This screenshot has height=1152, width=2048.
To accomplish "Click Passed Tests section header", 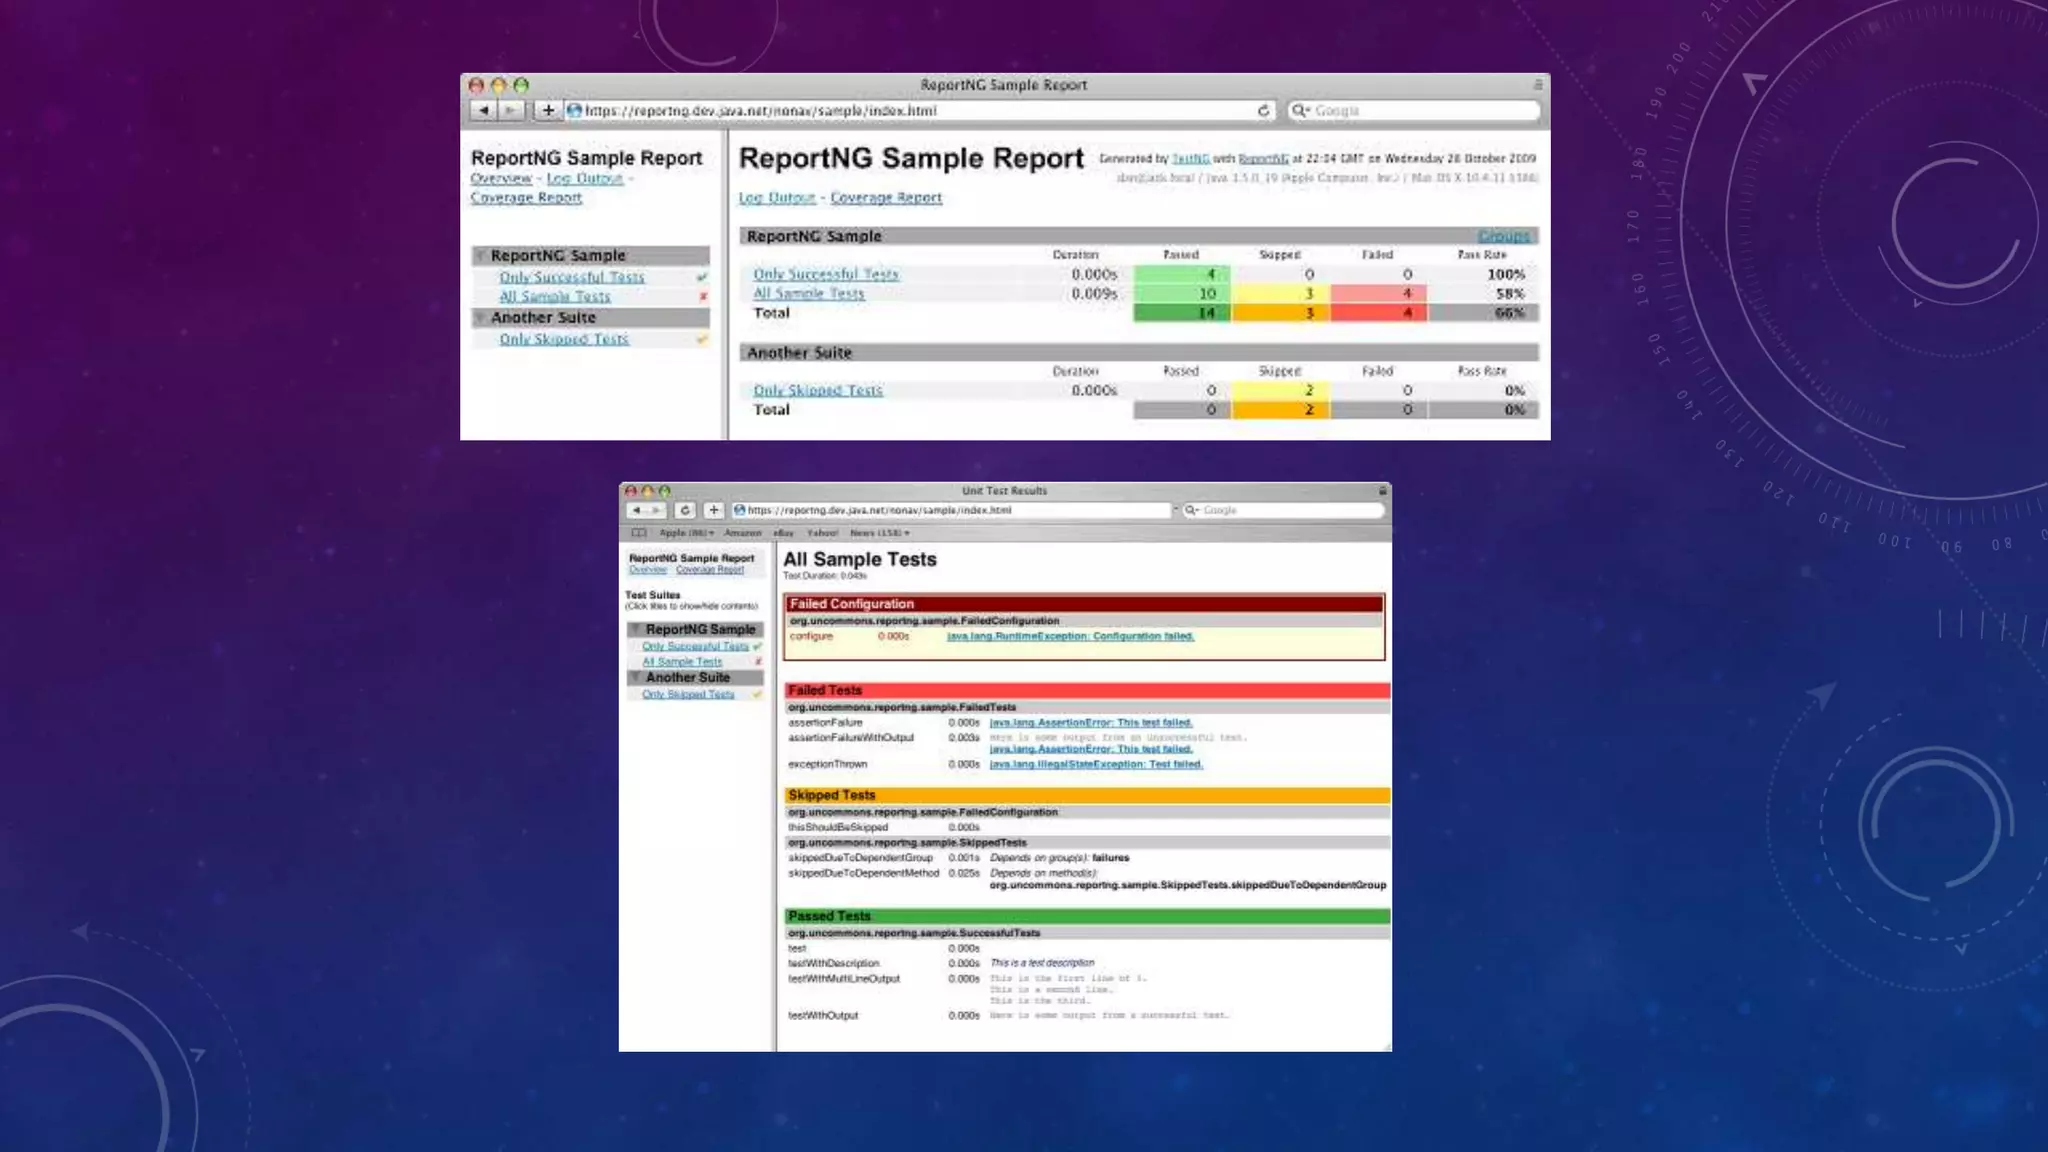I will tap(1087, 916).
